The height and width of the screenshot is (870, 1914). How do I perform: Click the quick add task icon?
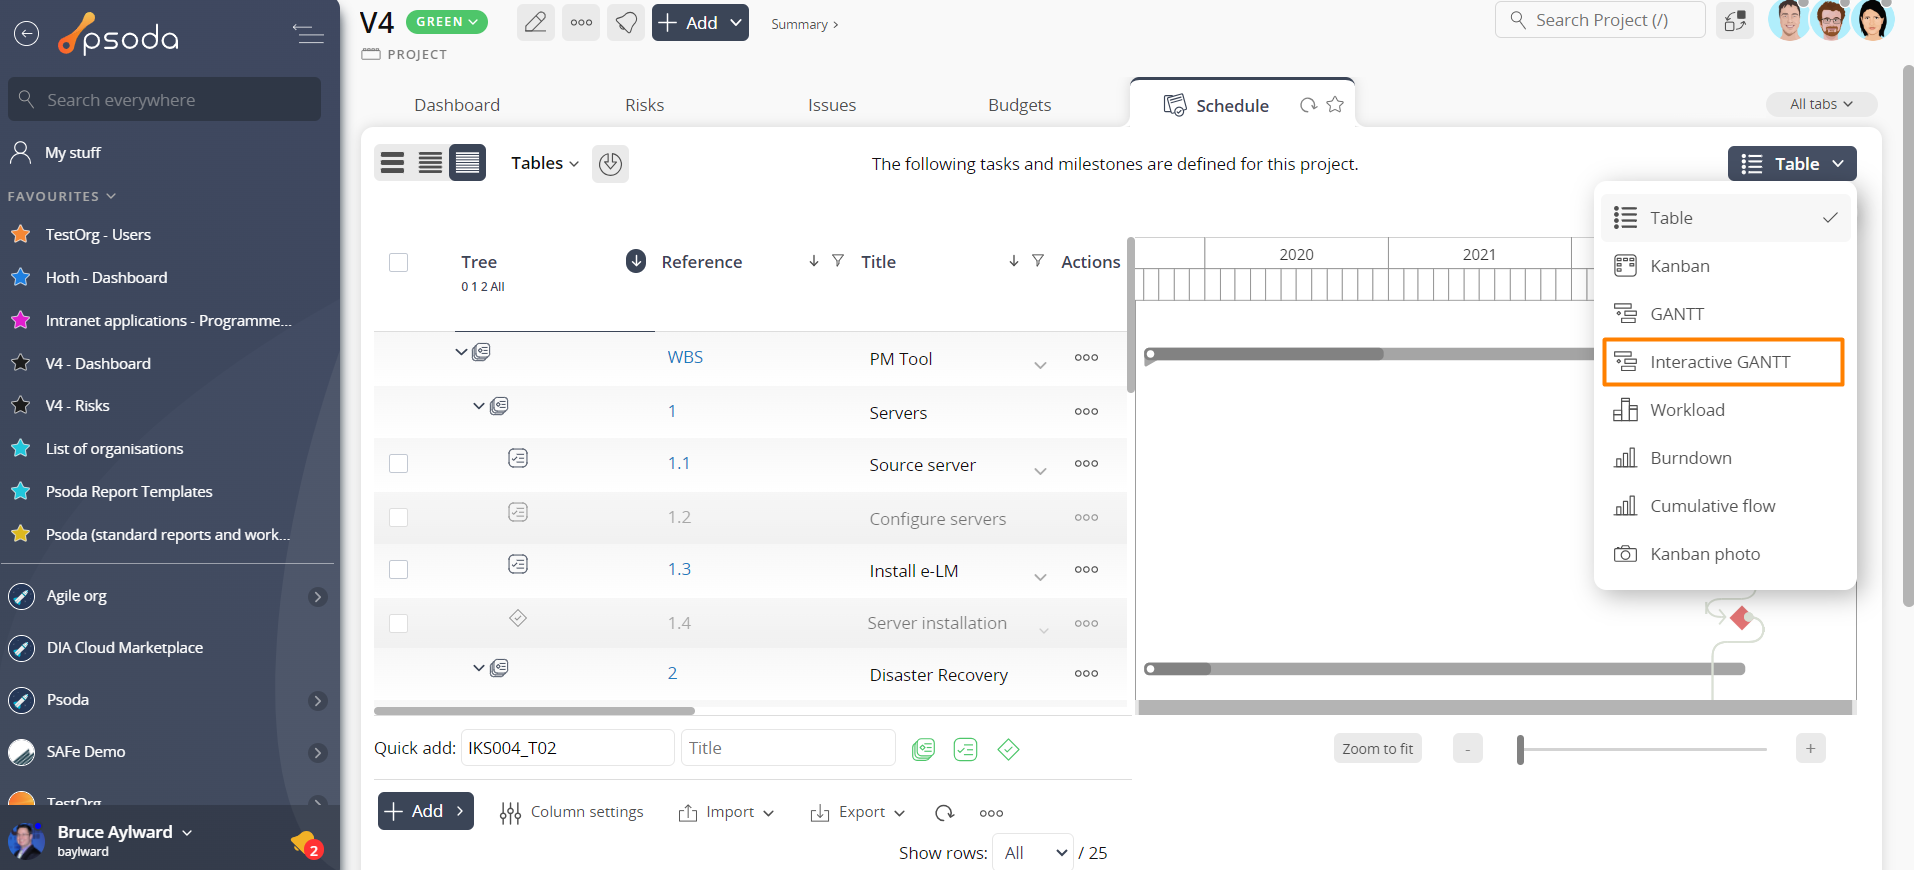click(x=965, y=749)
